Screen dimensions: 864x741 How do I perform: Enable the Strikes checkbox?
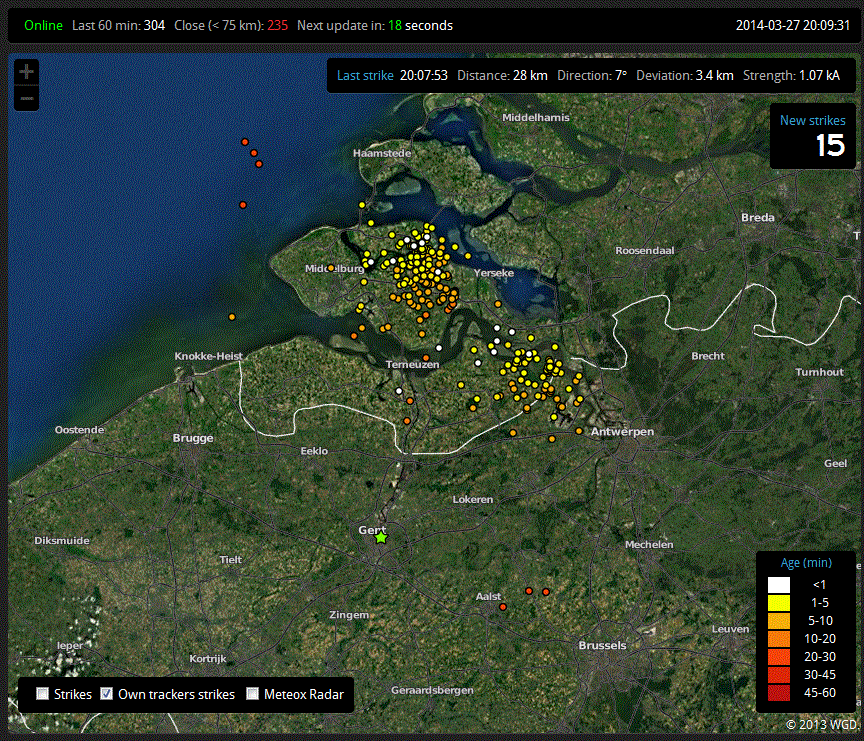coord(42,694)
